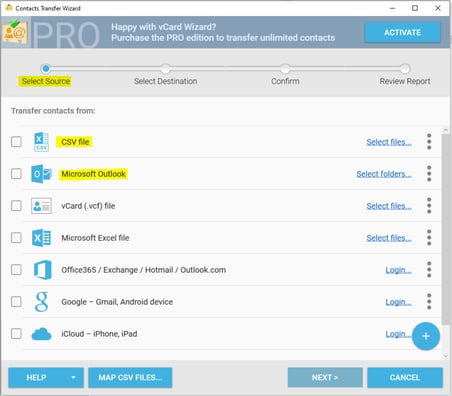Click the Google – Gmail, Android device label
Screen dimensions: 452x396
click(x=117, y=302)
